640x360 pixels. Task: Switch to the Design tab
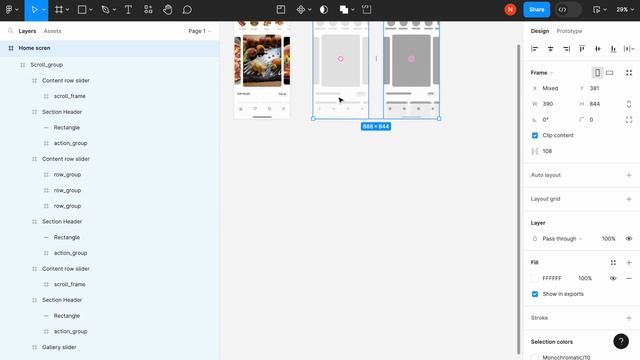coord(540,31)
